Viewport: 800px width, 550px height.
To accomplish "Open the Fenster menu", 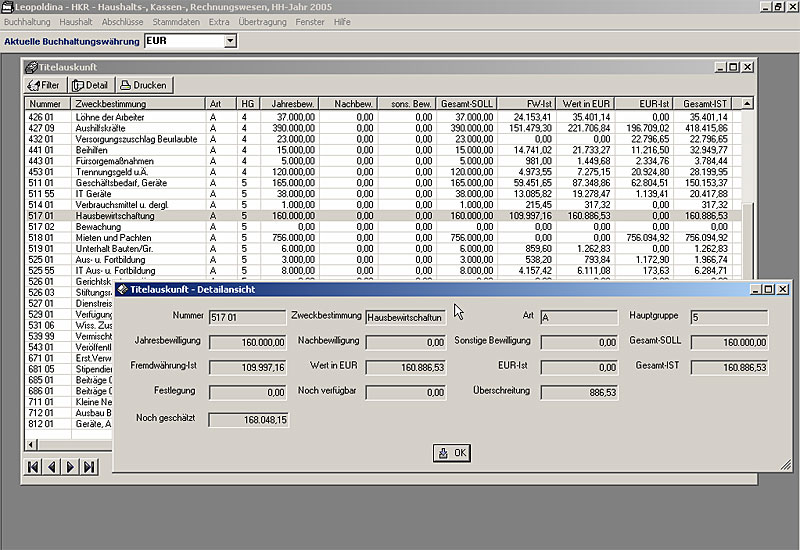I will tap(310, 22).
